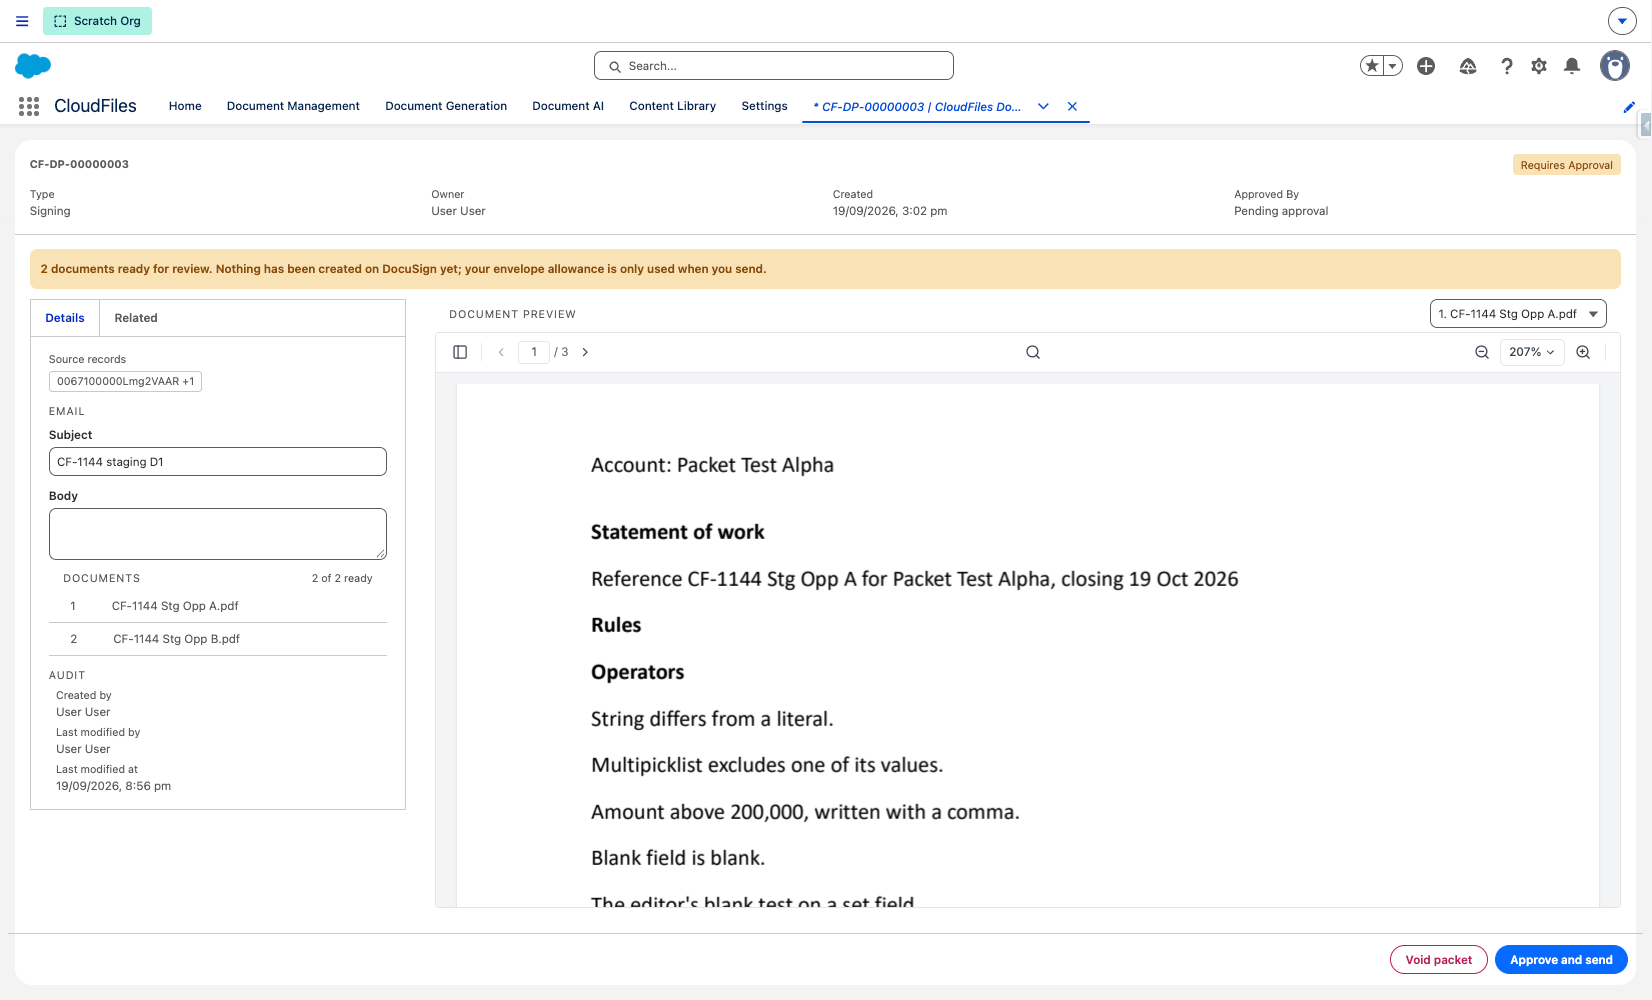The height and width of the screenshot is (1000, 1652).
Task: Focus the global Search field
Action: [x=774, y=66]
